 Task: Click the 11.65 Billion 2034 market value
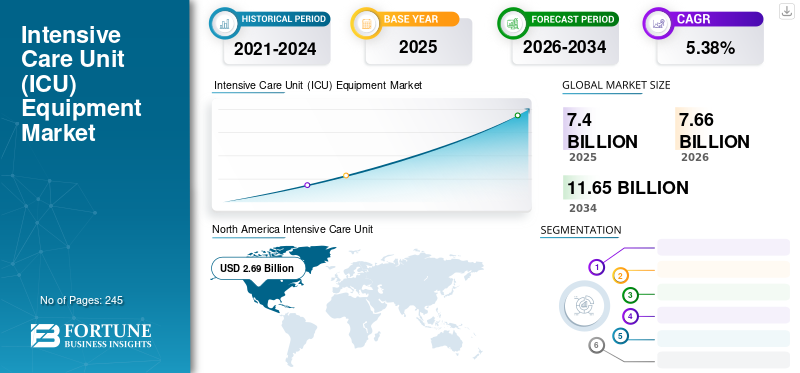click(628, 188)
